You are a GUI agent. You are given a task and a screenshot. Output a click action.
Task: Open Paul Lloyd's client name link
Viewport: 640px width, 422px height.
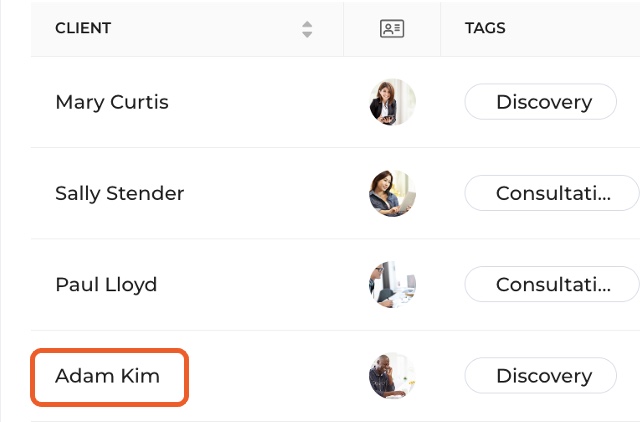pyautogui.click(x=106, y=285)
